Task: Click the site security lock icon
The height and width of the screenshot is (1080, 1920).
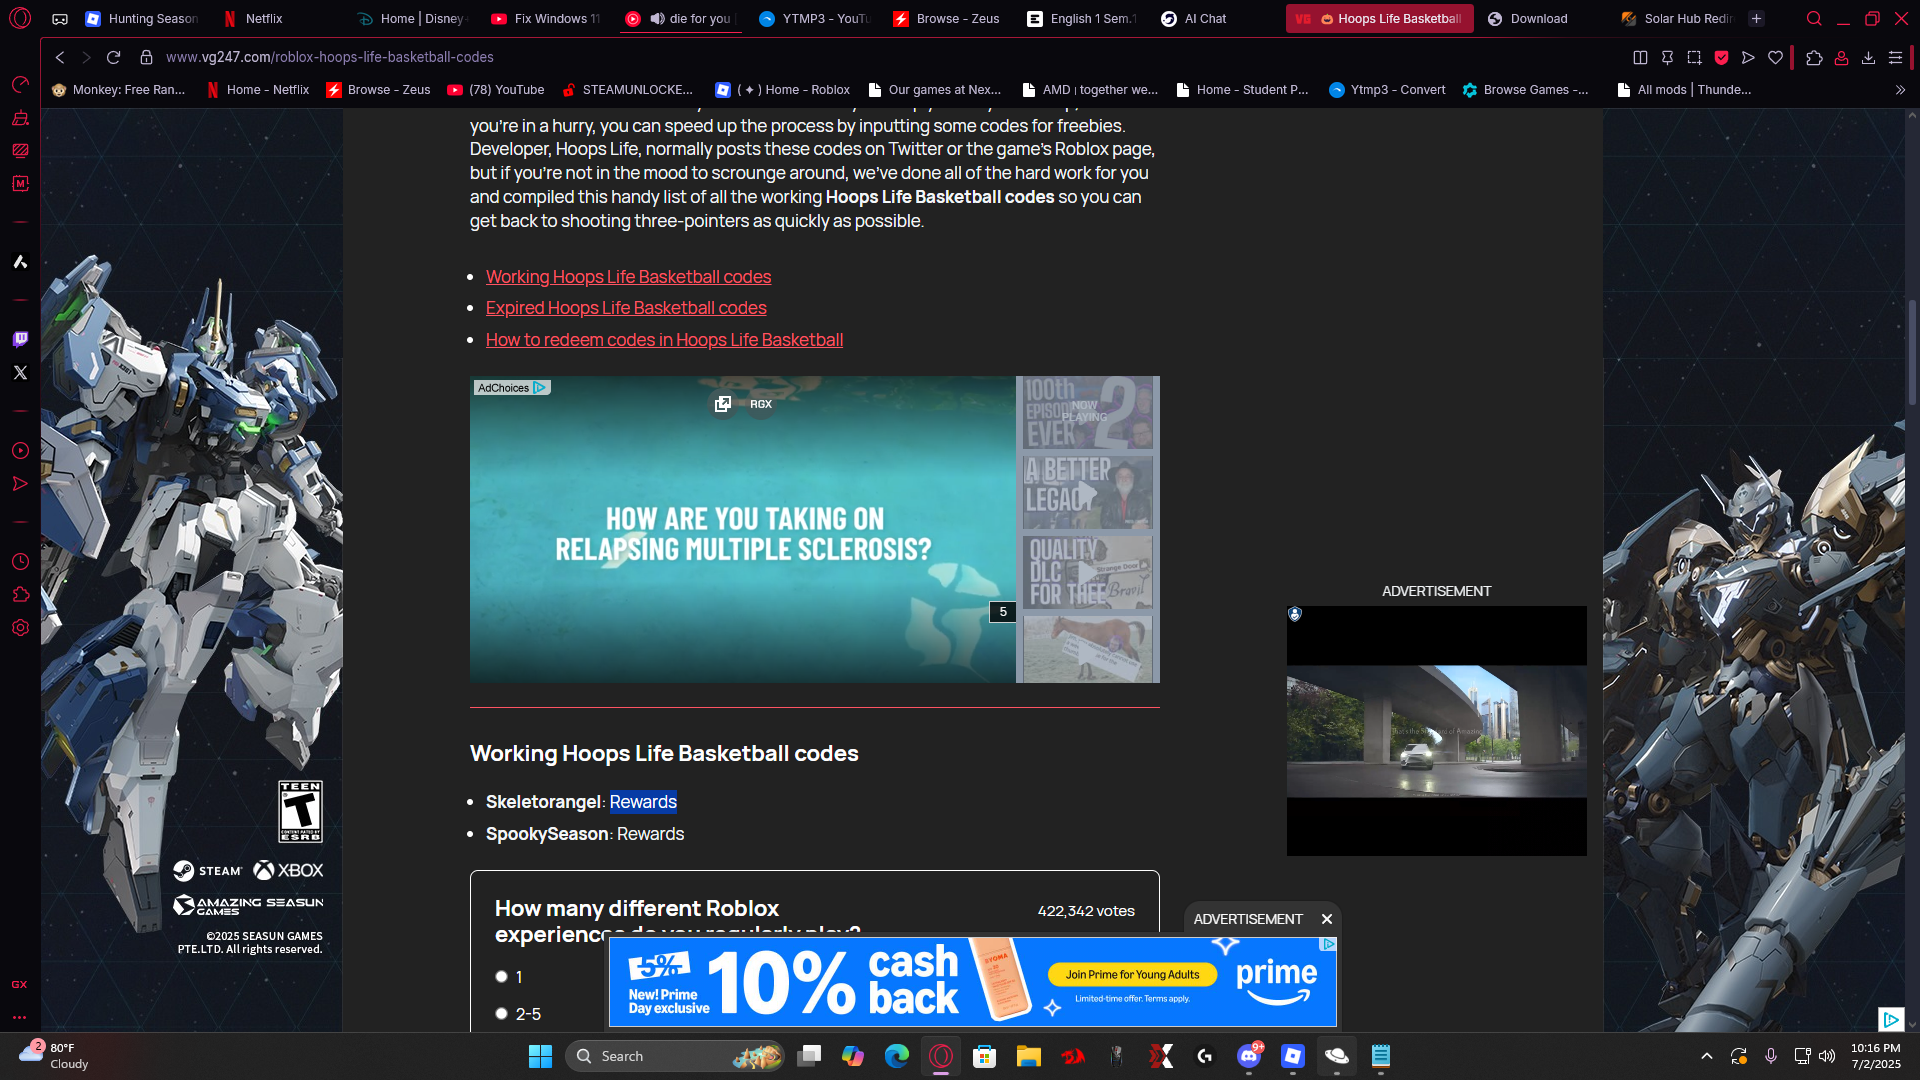Action: coord(146,58)
